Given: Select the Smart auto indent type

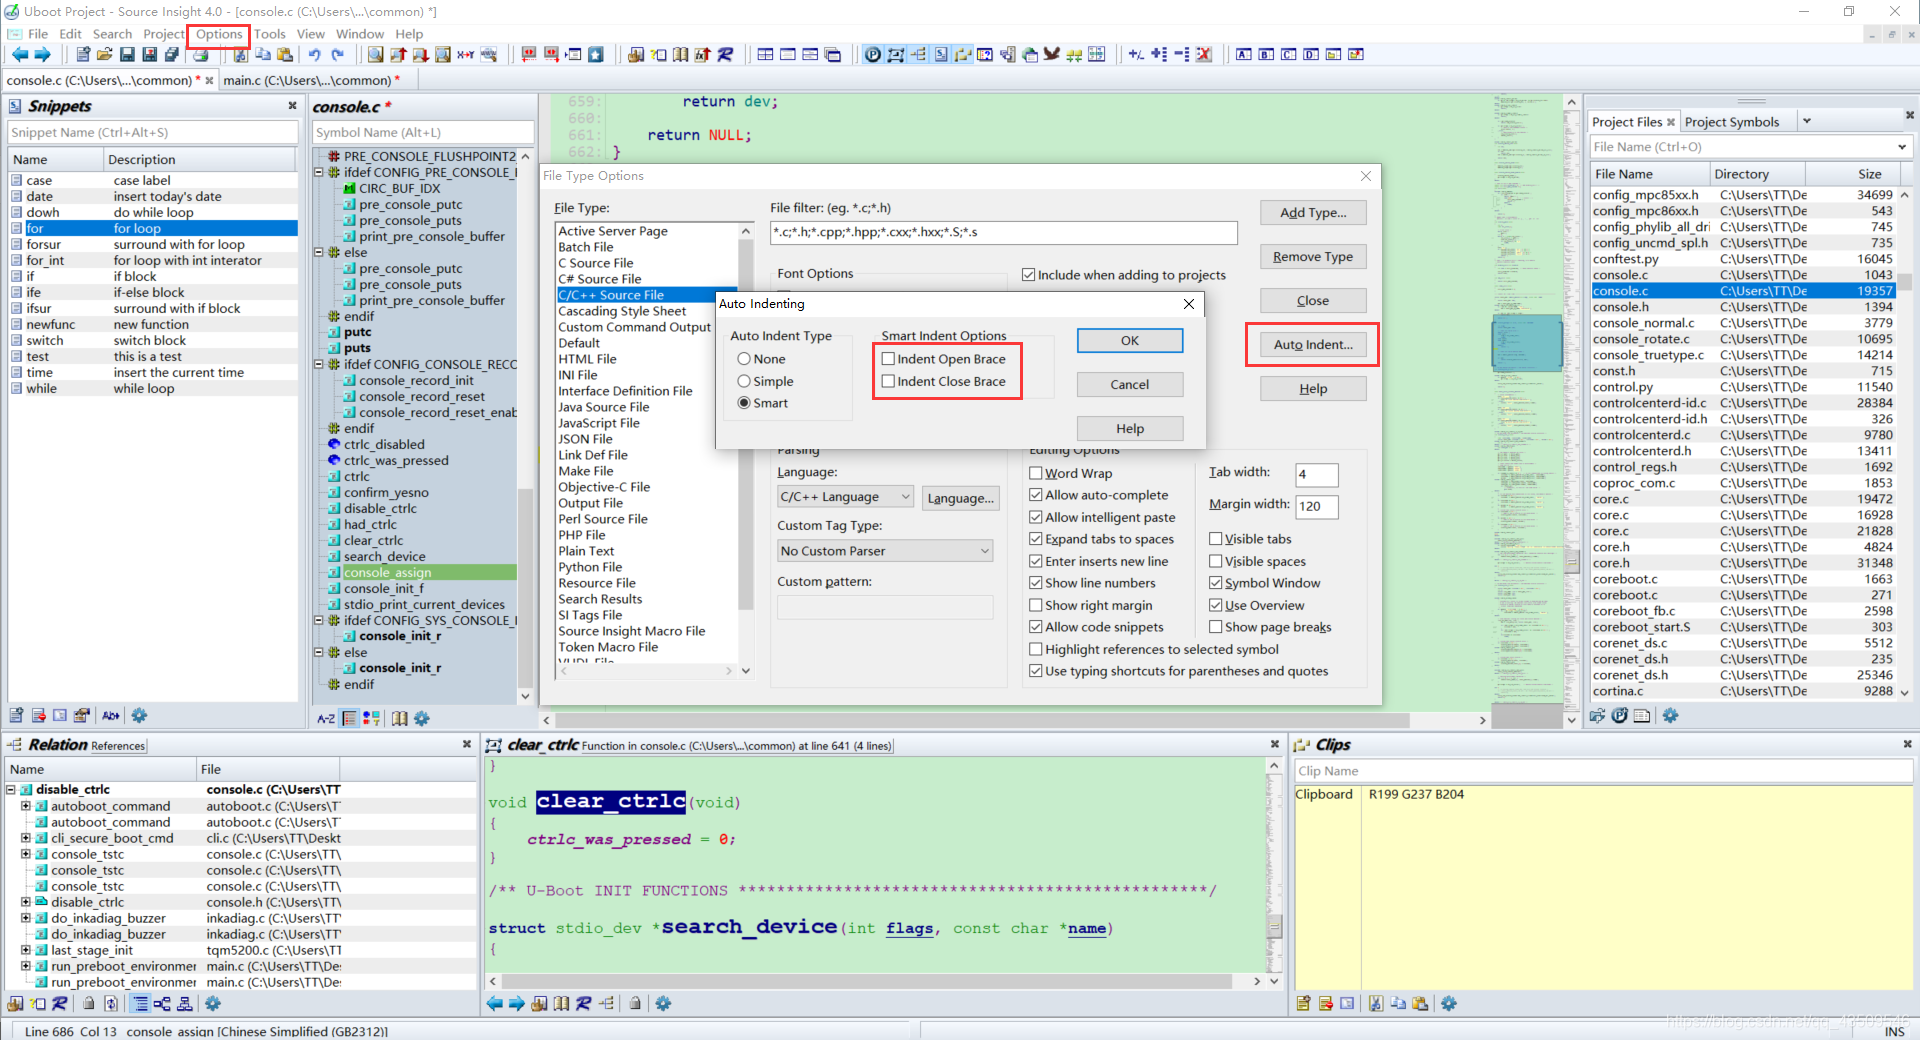Looking at the screenshot, I should click(x=763, y=403).
